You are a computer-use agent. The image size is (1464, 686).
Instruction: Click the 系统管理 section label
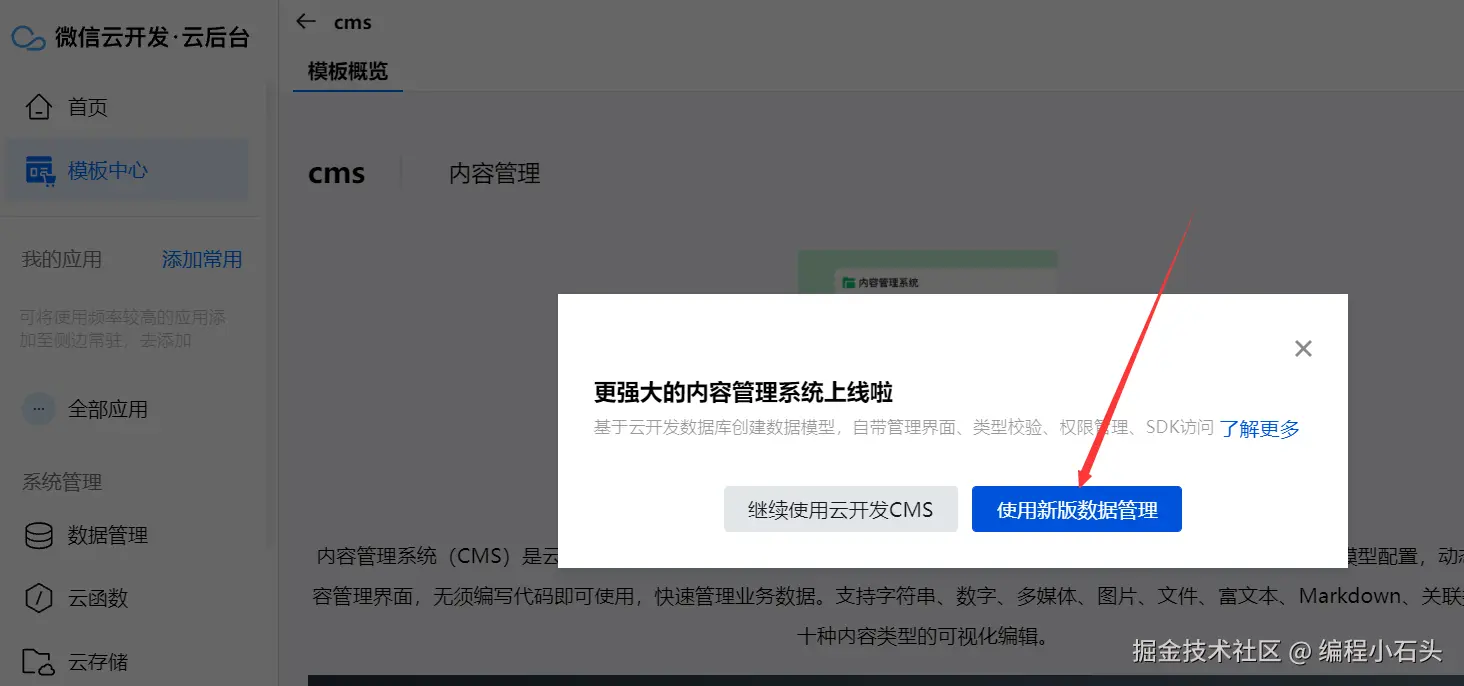pos(62,482)
